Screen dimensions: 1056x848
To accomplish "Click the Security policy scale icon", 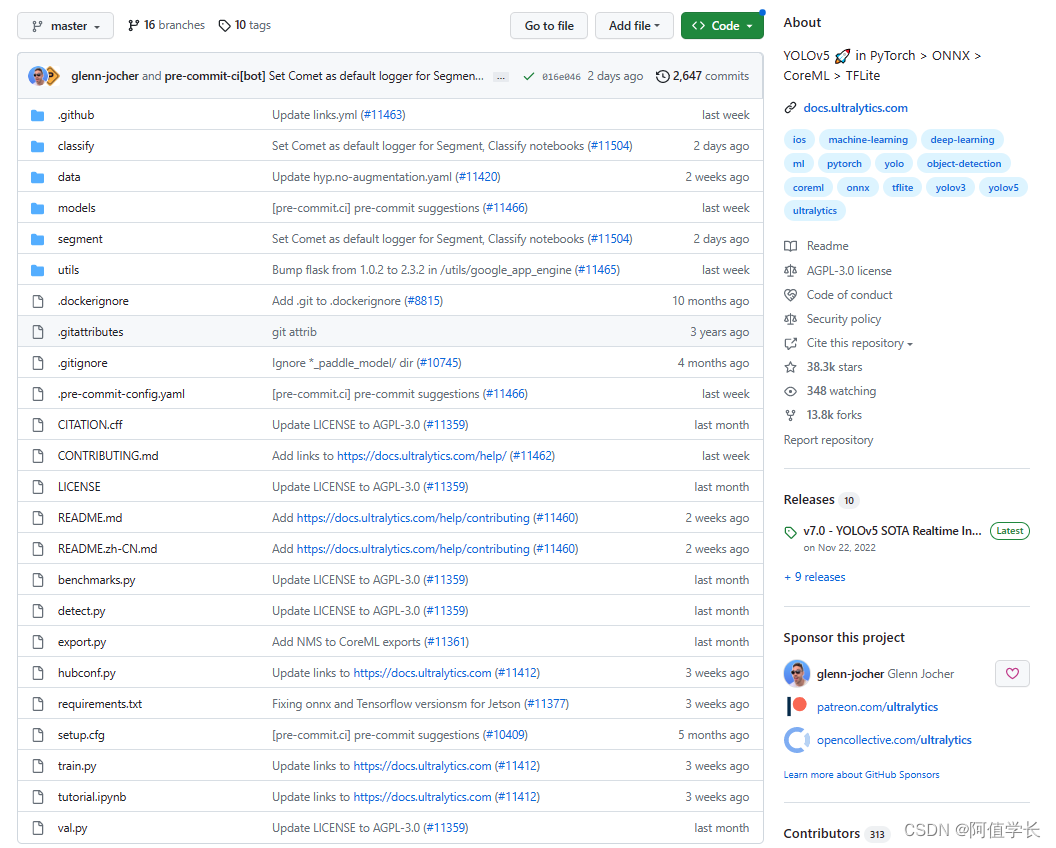I will (x=791, y=319).
